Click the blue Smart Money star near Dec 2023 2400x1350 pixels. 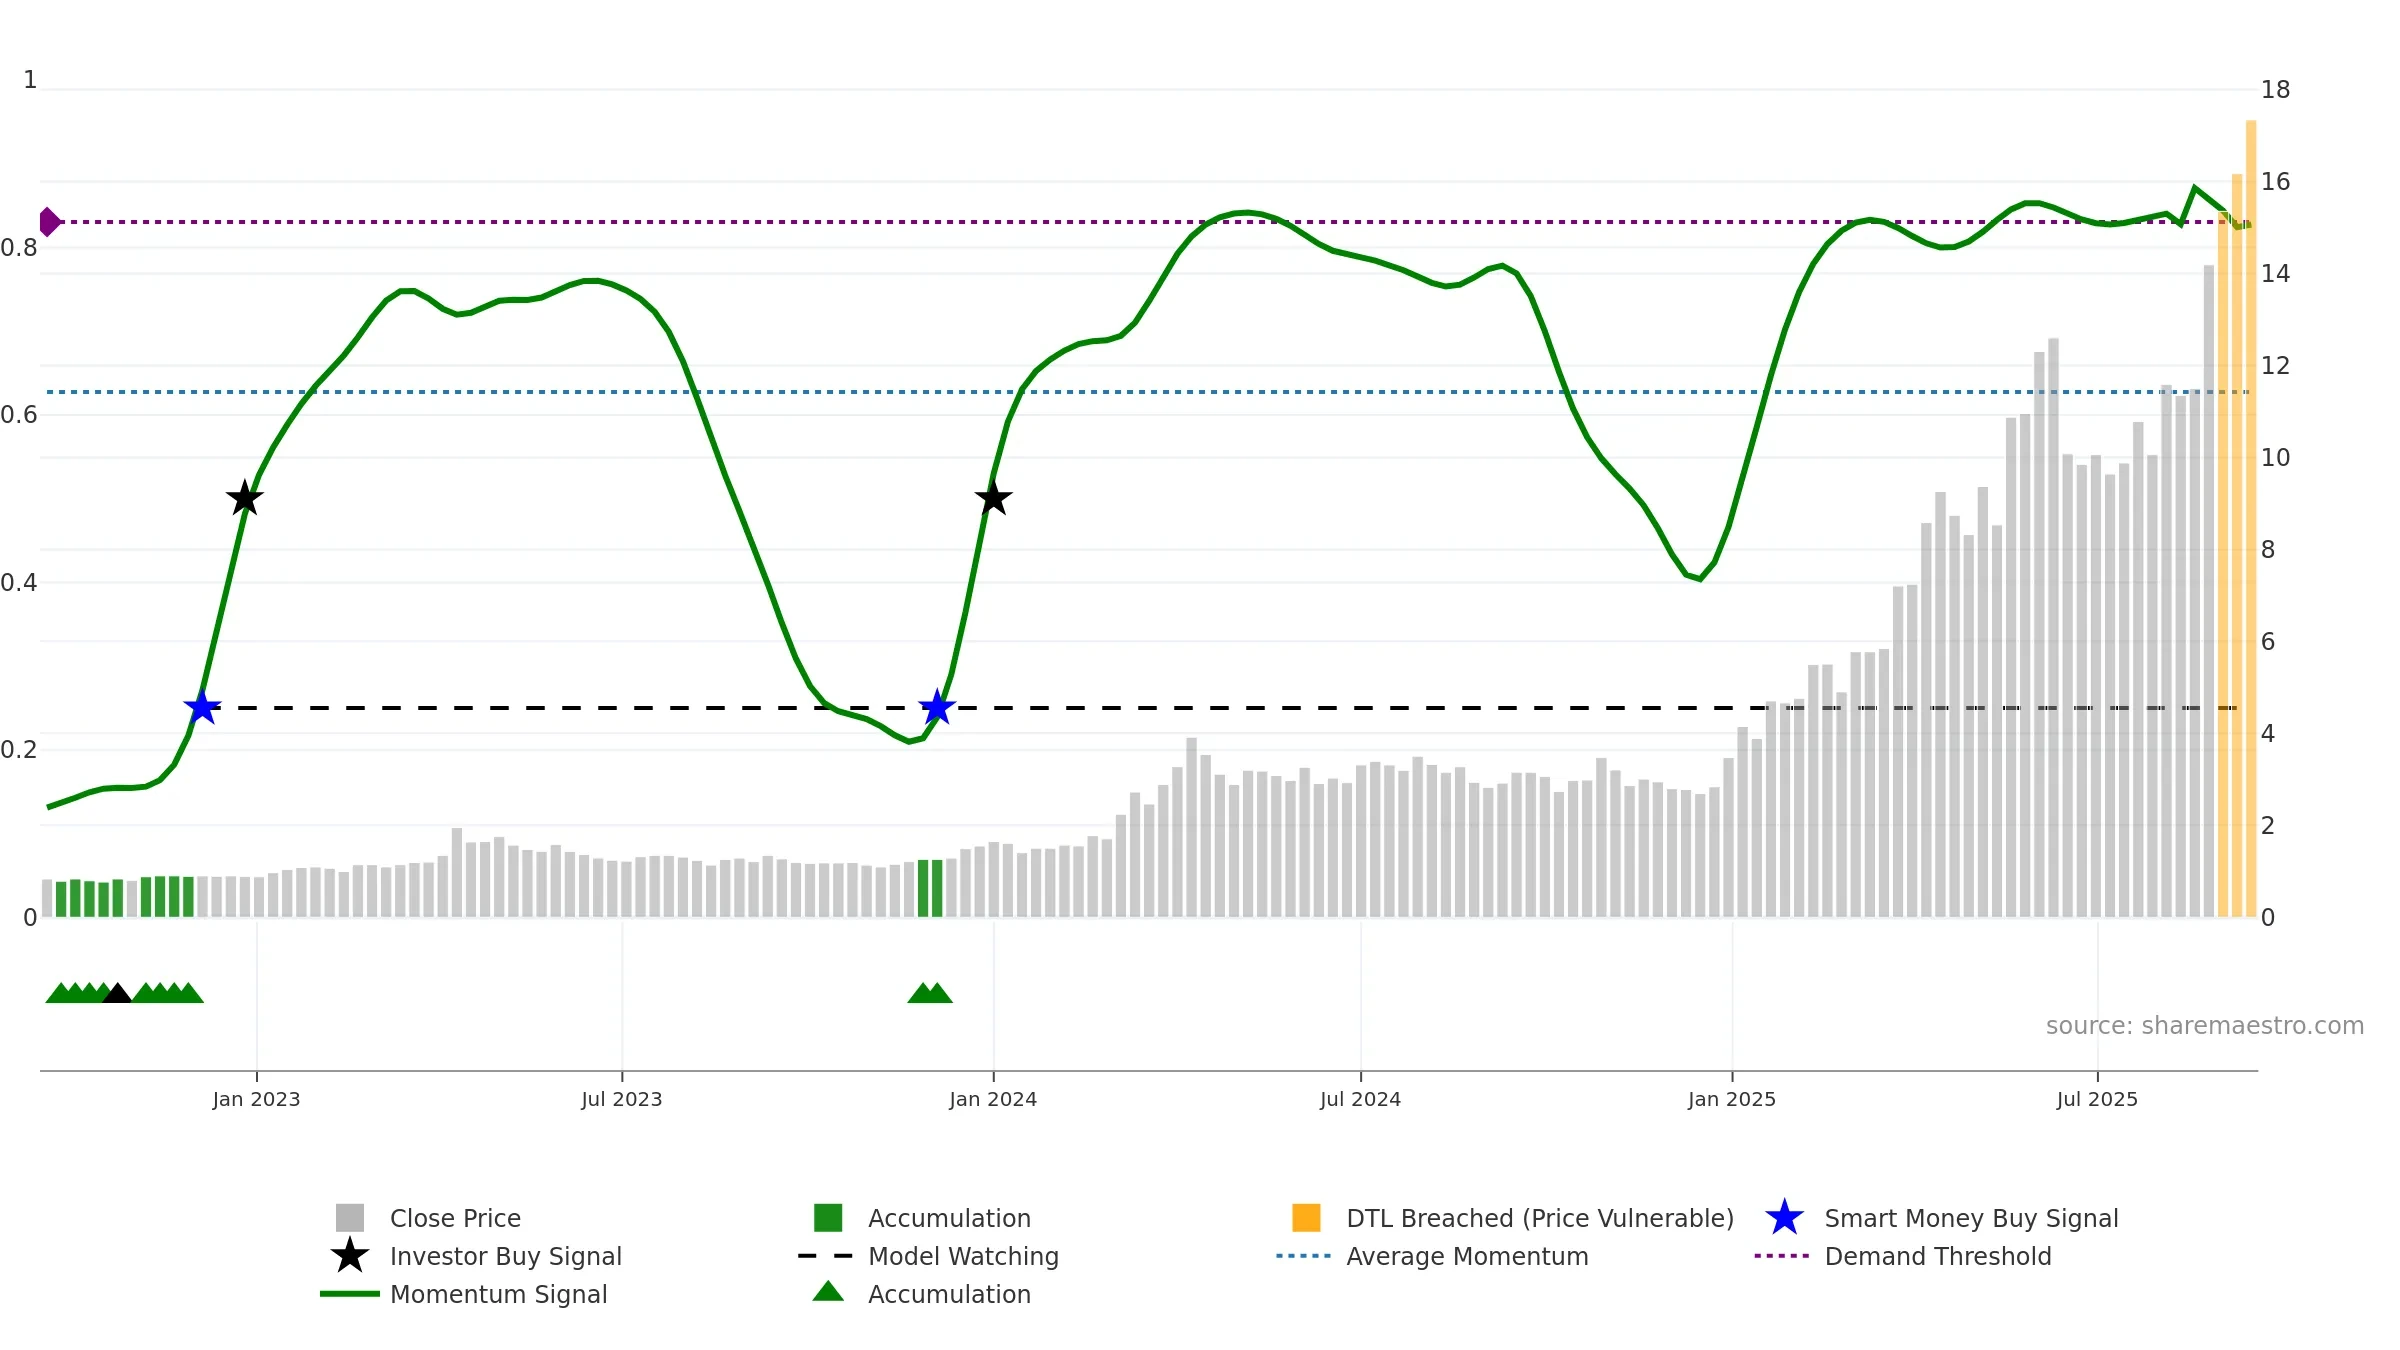(x=937, y=707)
